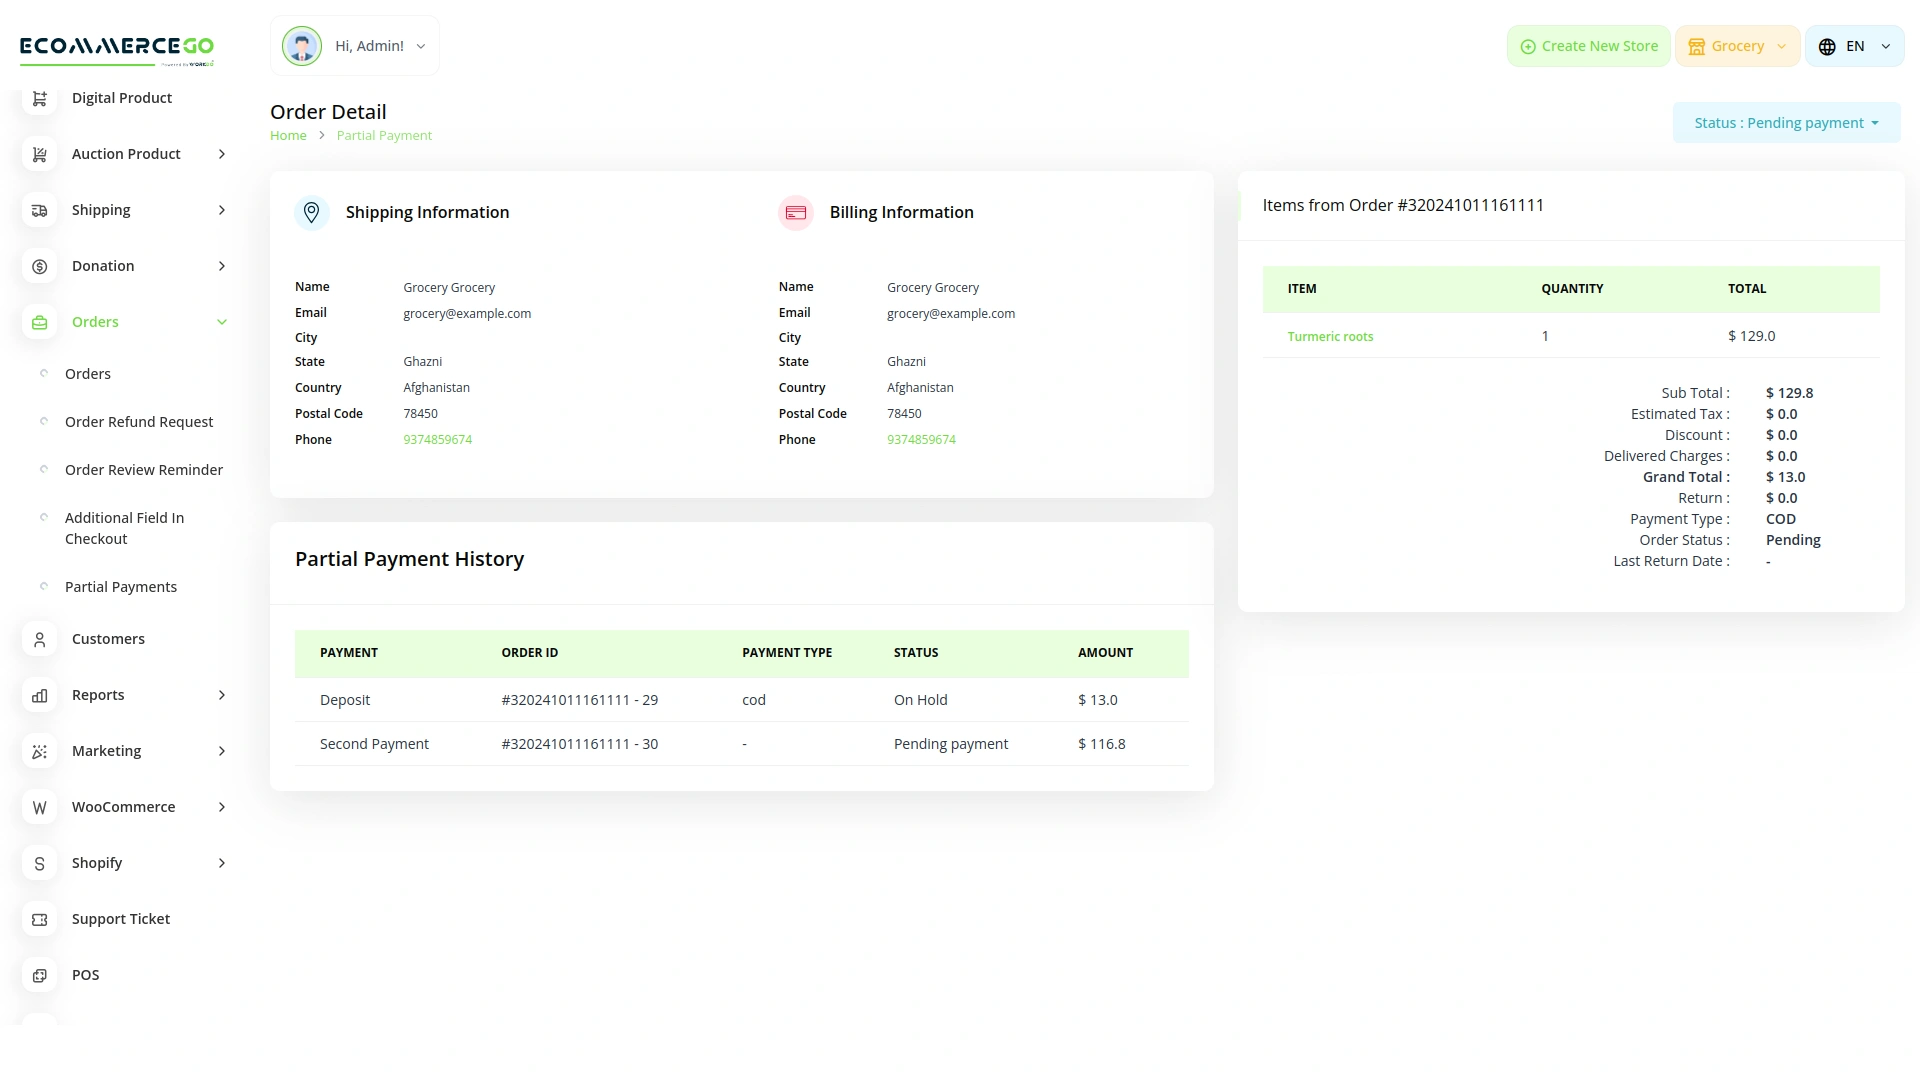Open the EN language dropdown
Image resolution: width=1920 pixels, height=1080 pixels.
click(x=1854, y=46)
